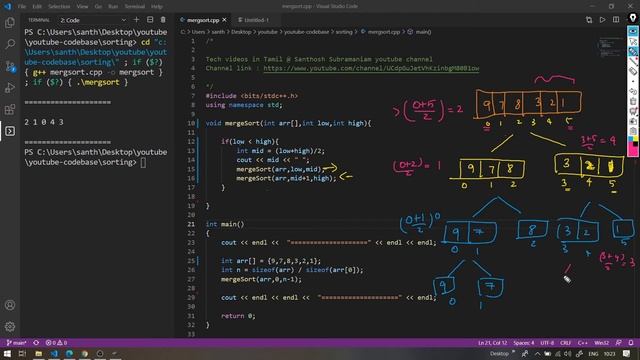Open the Selection menu

pyautogui.click(x=59, y=6)
